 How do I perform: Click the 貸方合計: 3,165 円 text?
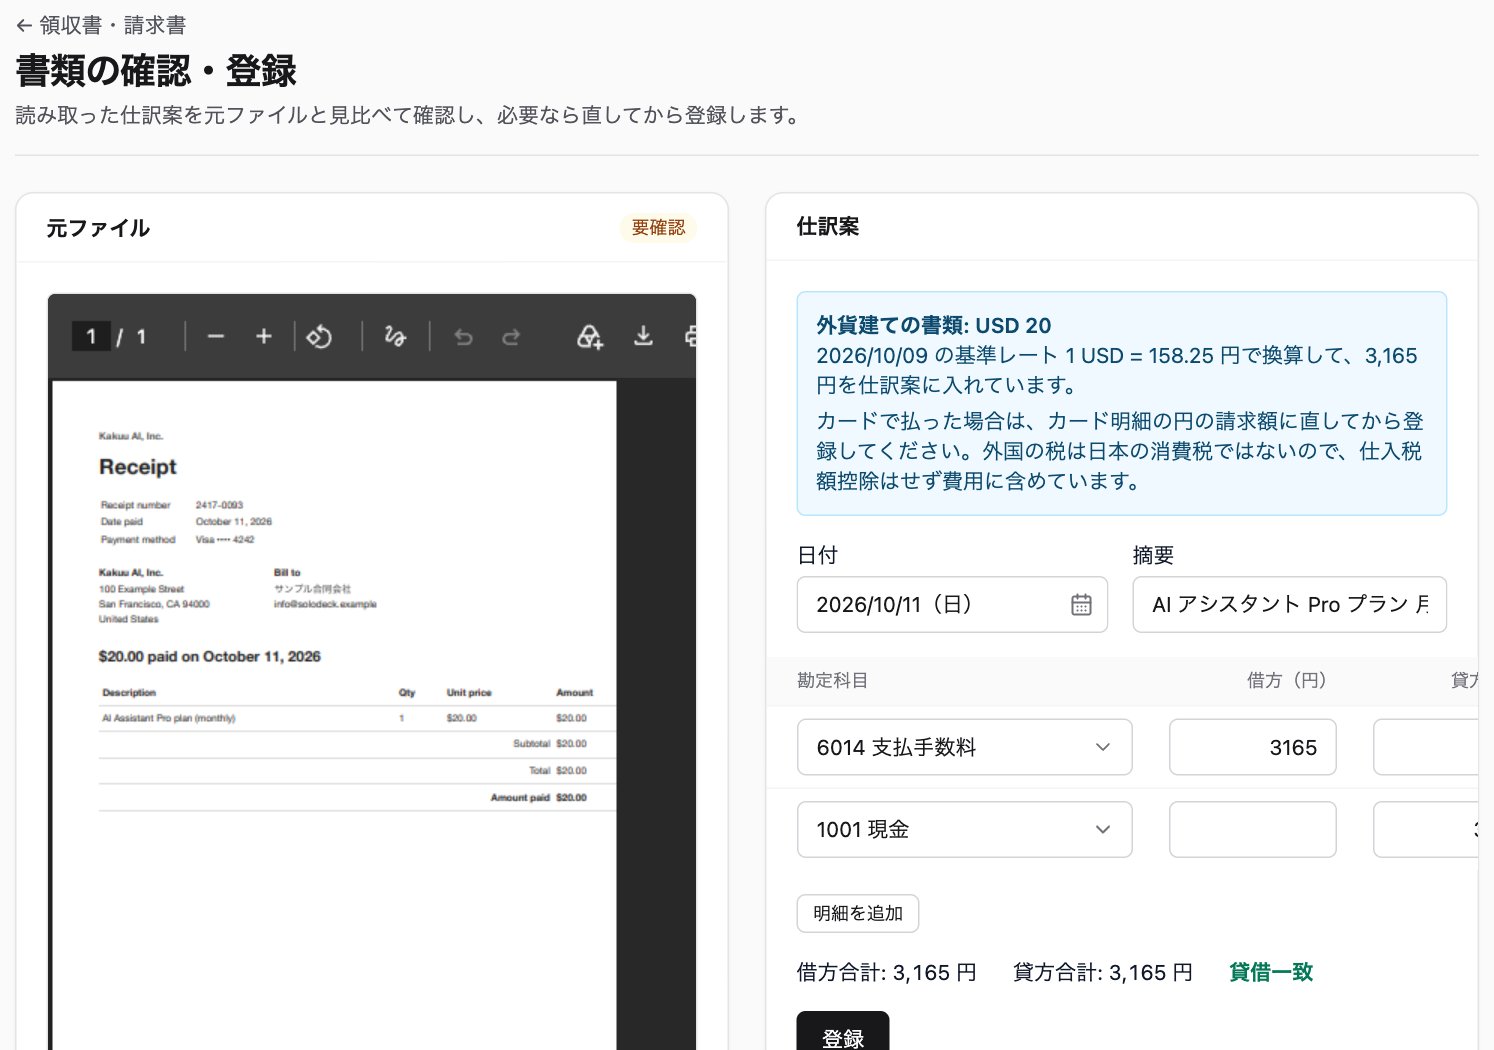click(x=1103, y=972)
